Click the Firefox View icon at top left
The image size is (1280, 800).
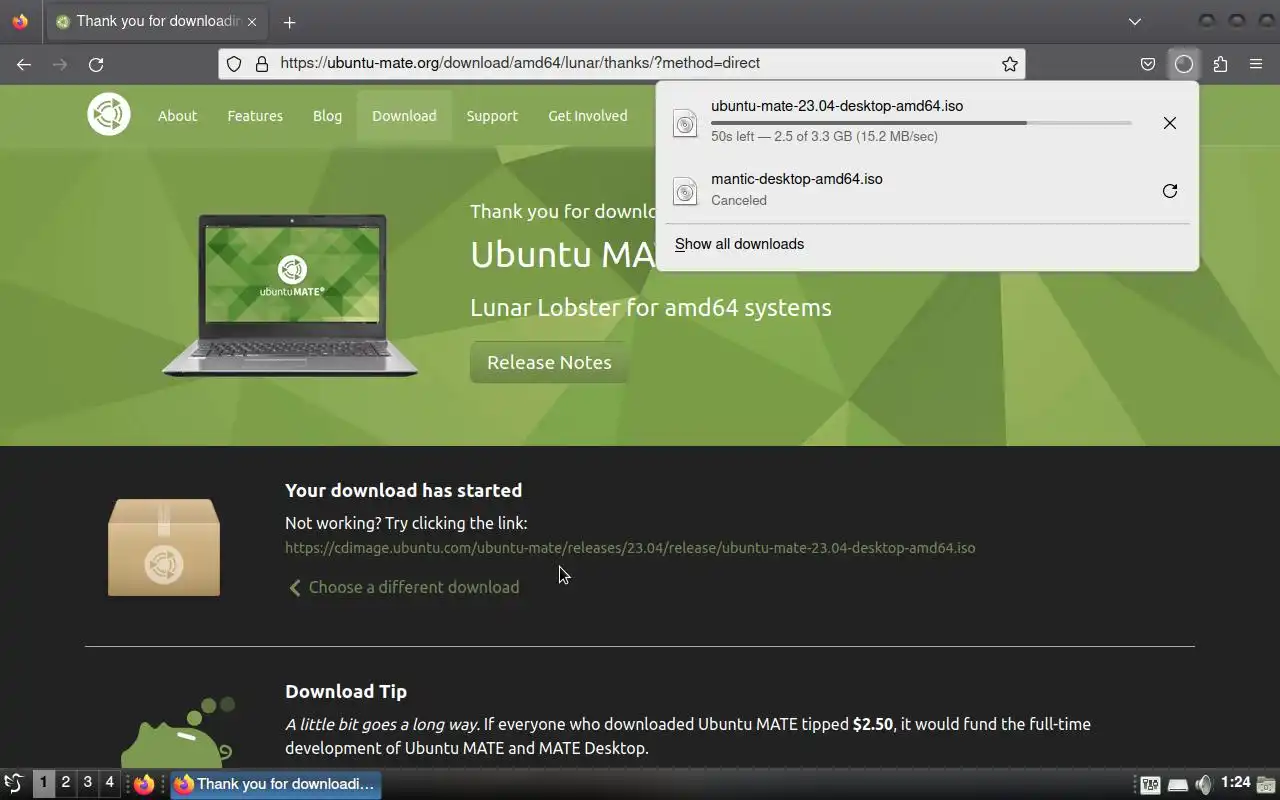(x=20, y=22)
